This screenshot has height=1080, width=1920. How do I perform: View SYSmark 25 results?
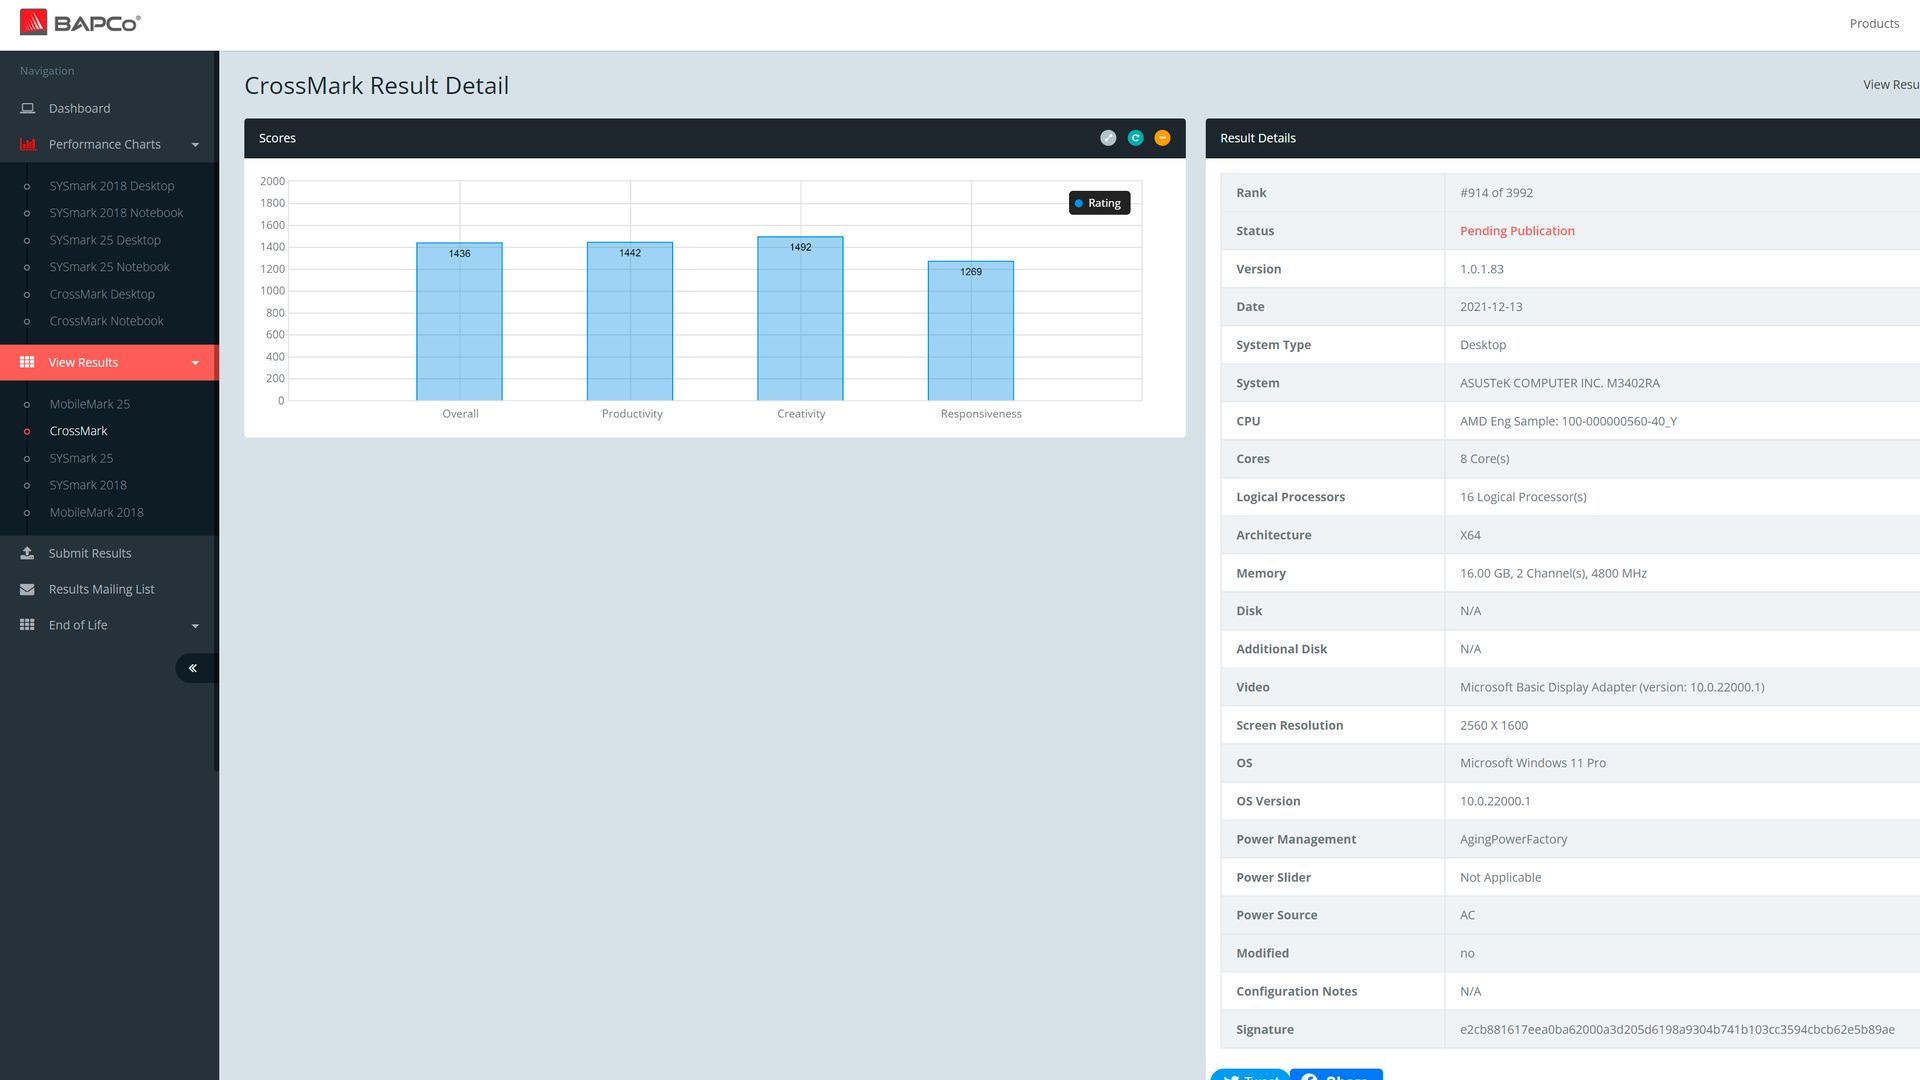[x=81, y=458]
